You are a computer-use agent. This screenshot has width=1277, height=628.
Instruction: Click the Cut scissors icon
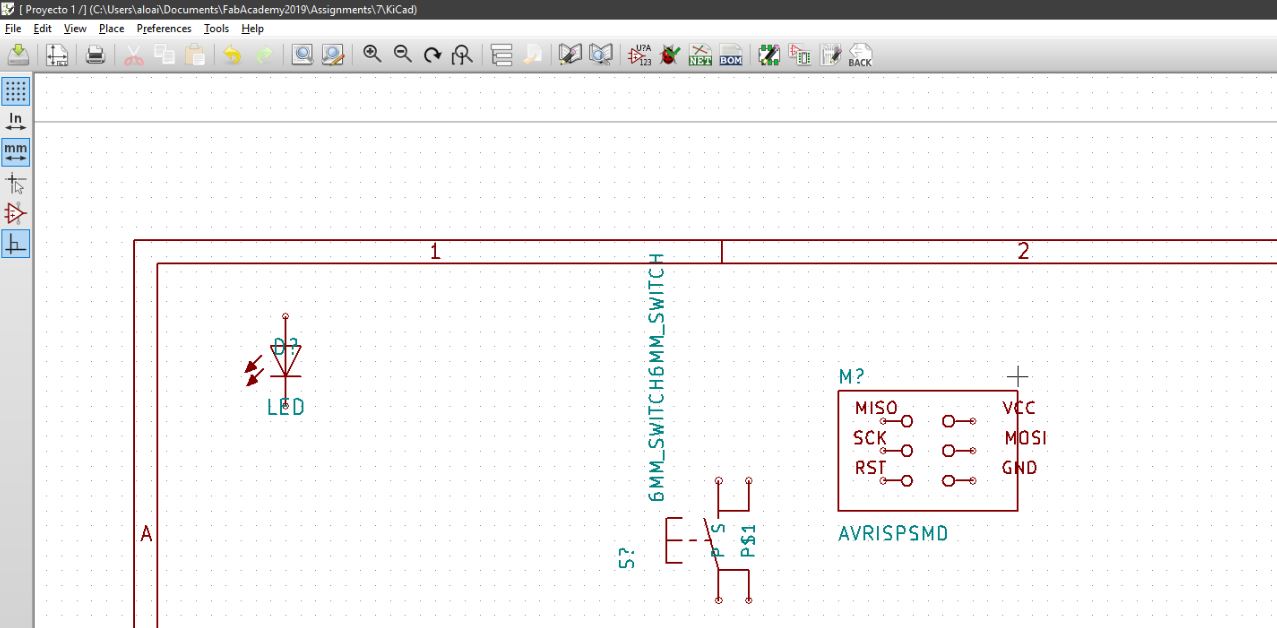point(134,55)
